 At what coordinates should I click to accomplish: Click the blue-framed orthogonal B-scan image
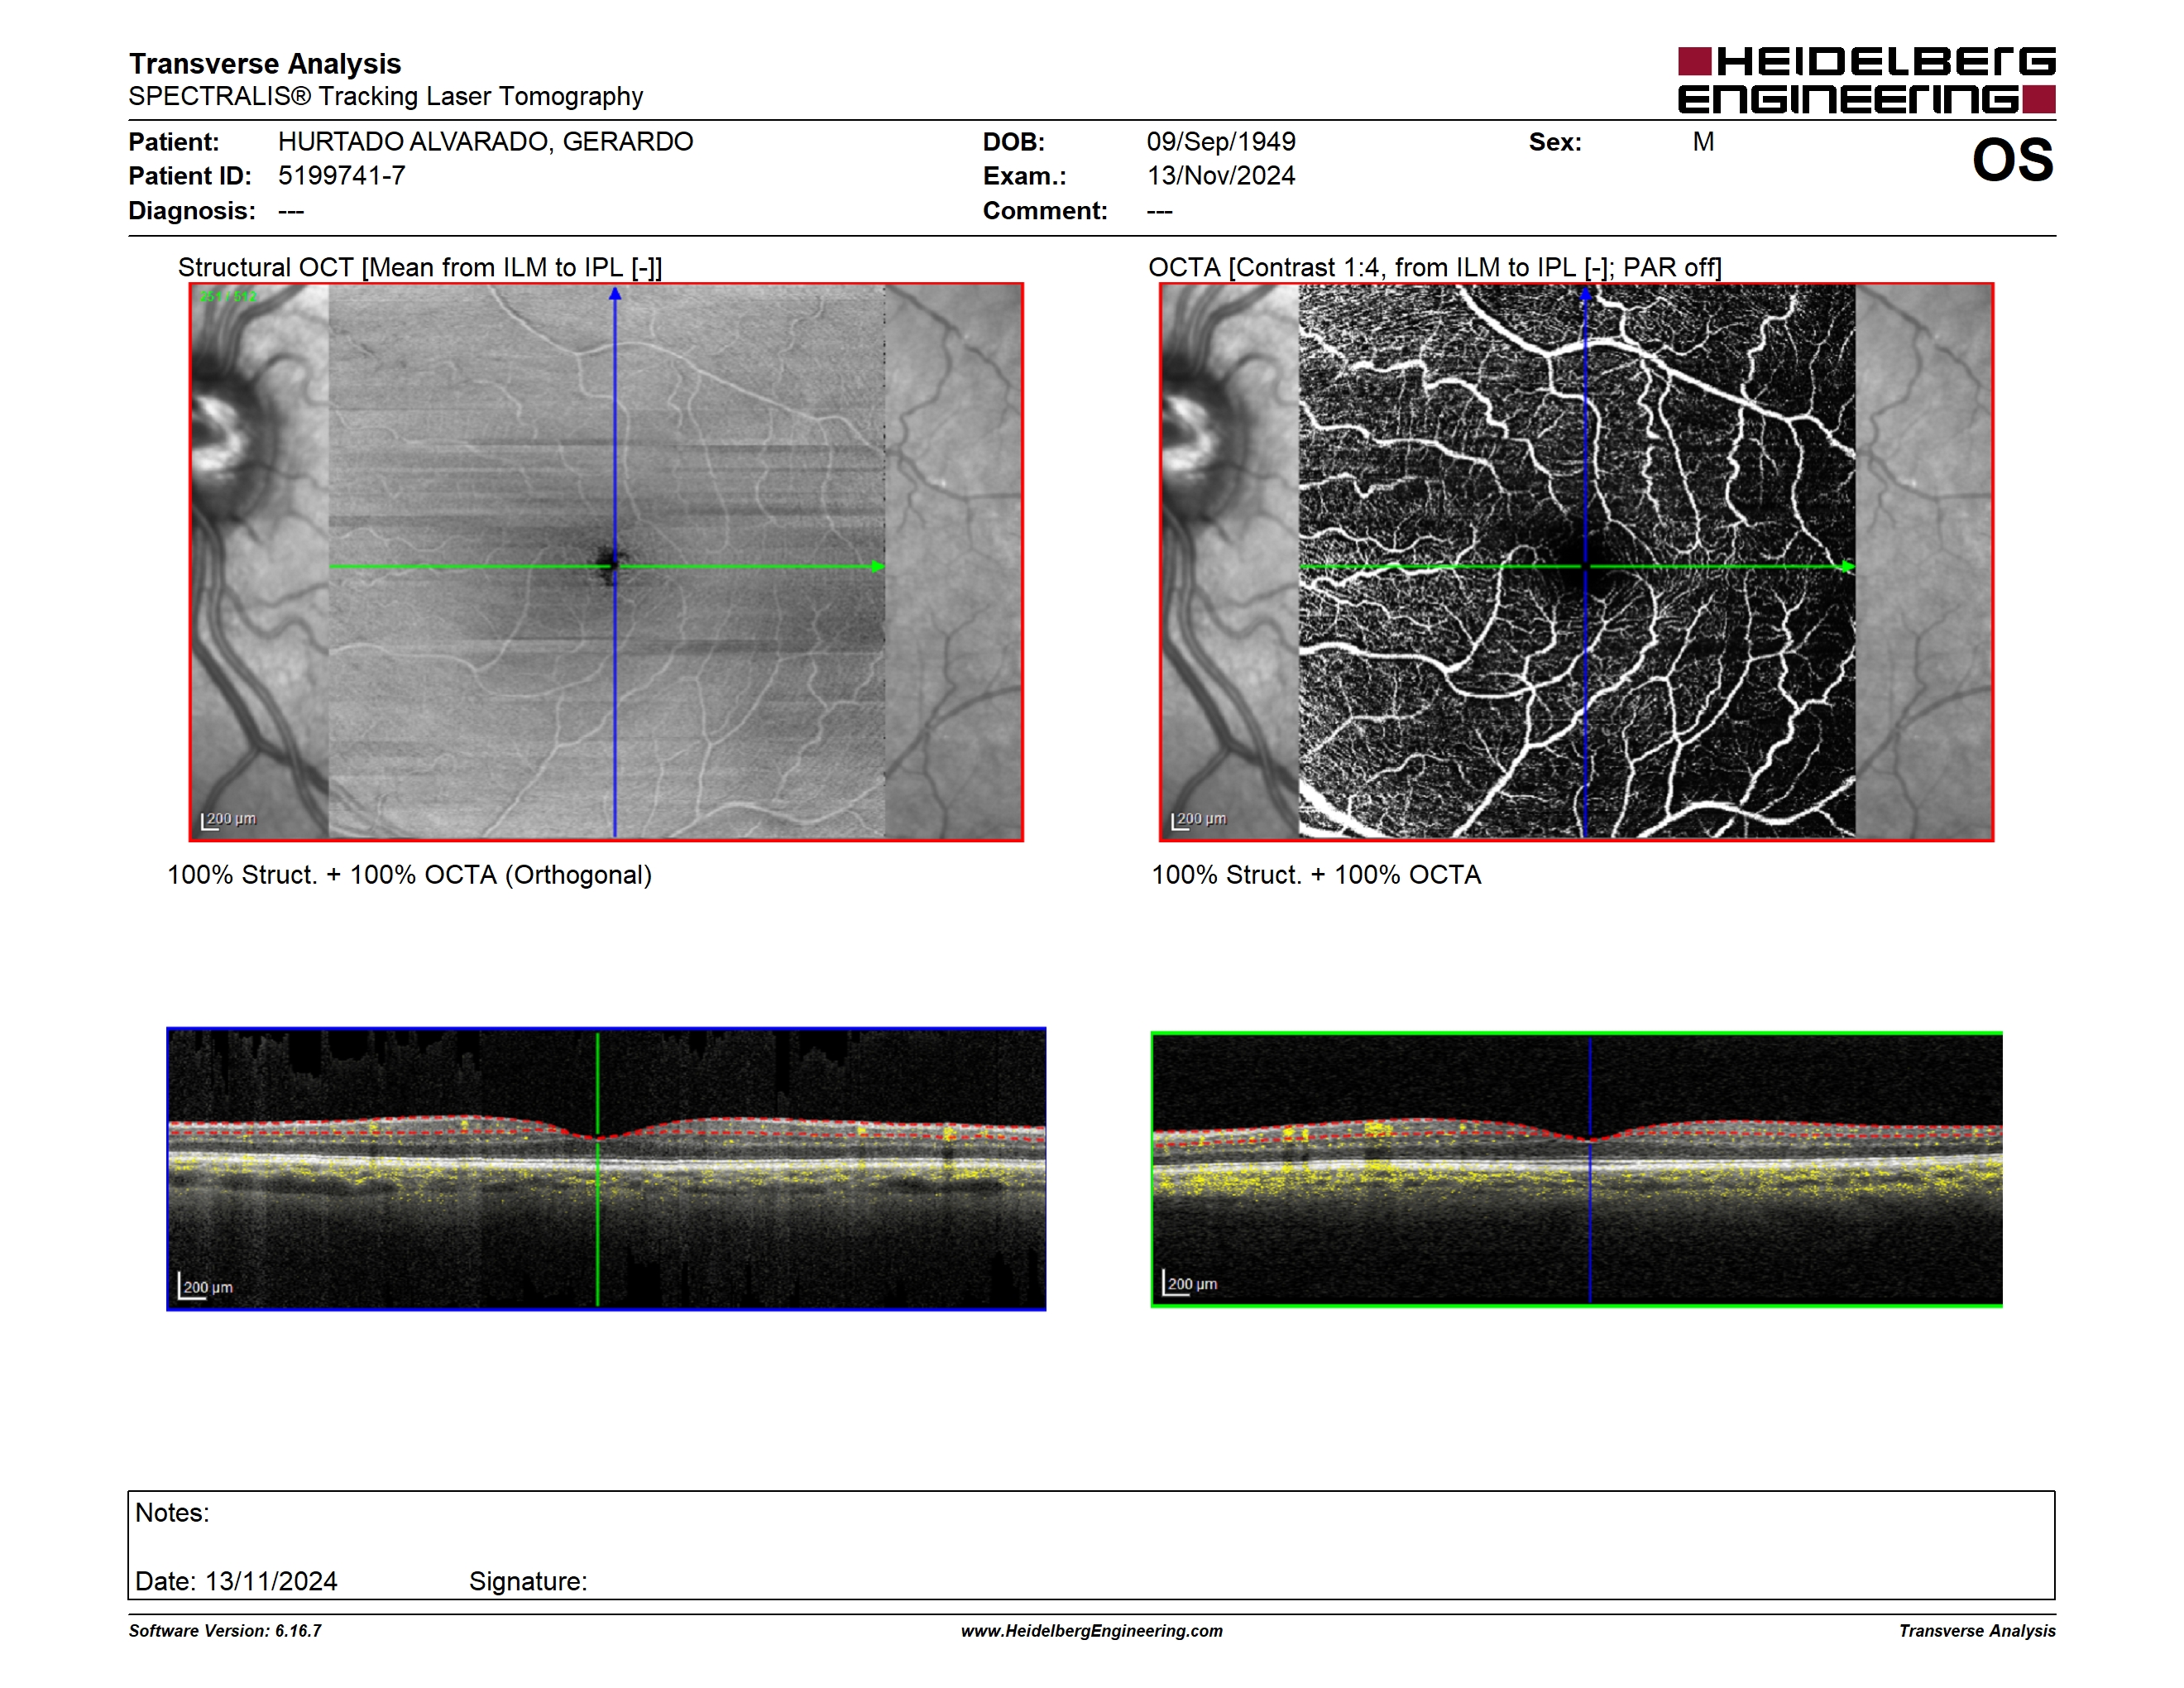(606, 1169)
